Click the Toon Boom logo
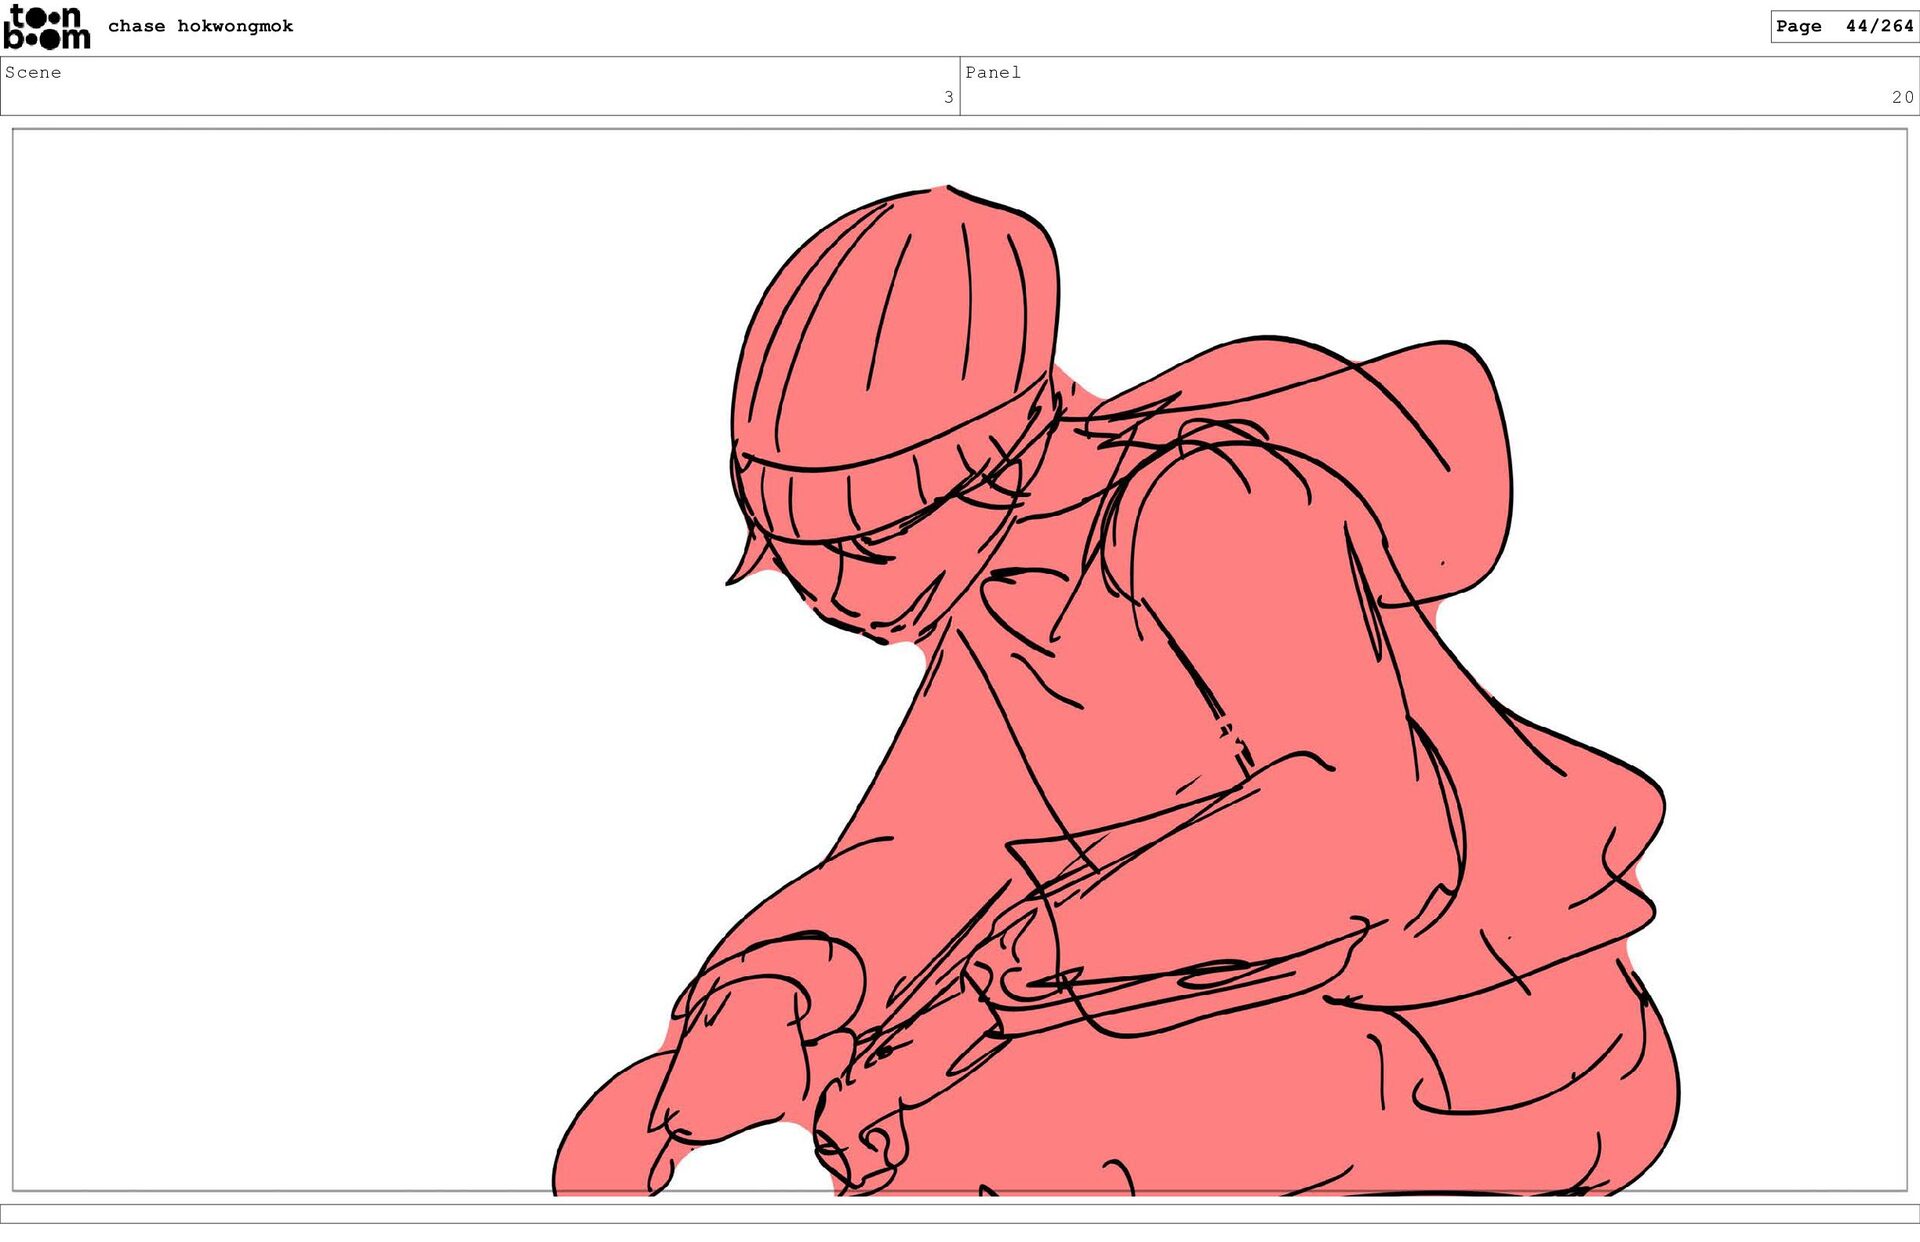Image resolution: width=1920 pixels, height=1242 pixels. click(x=46, y=27)
